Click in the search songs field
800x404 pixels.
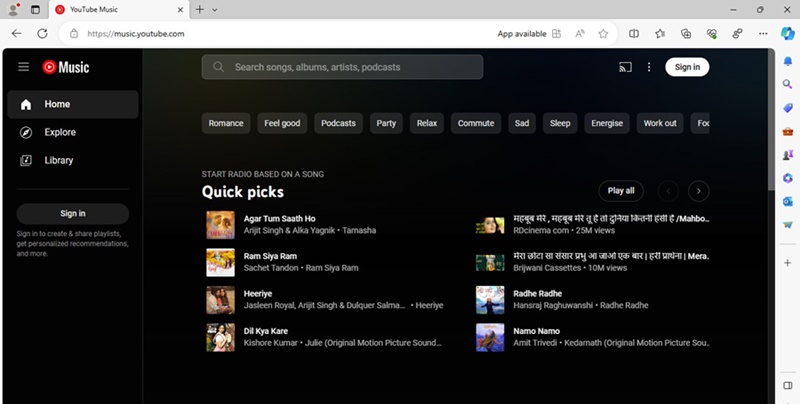(342, 67)
